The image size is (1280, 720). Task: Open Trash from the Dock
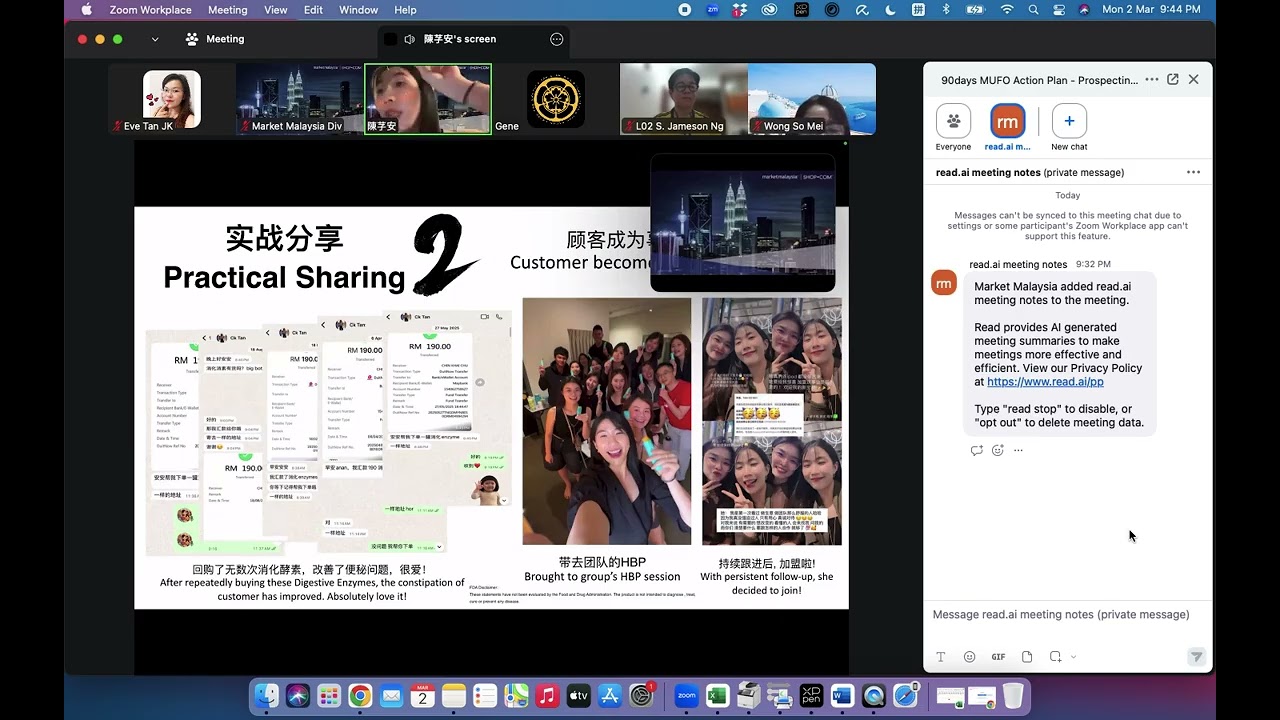1013,695
